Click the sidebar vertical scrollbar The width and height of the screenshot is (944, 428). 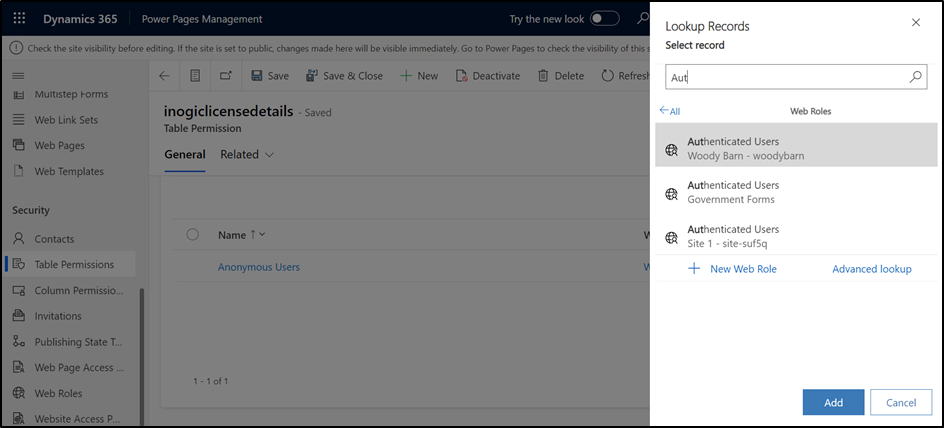tap(142, 355)
